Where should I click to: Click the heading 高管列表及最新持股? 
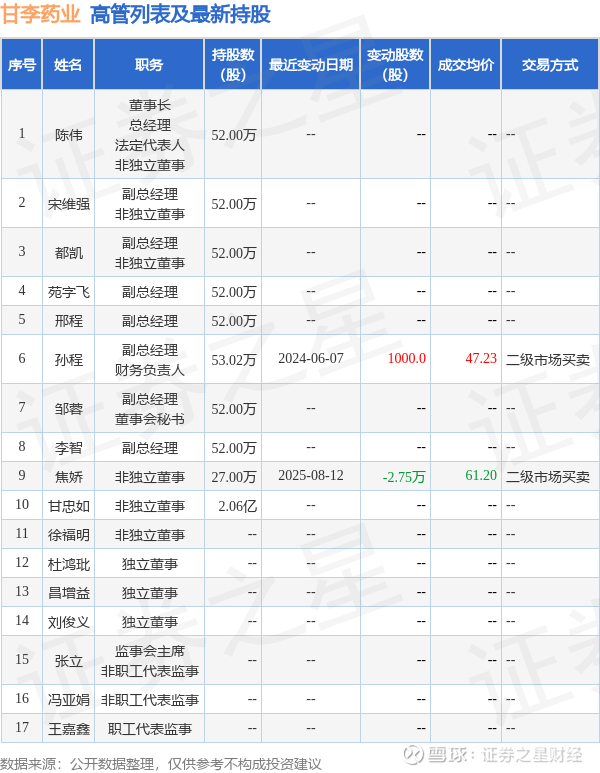pyautogui.click(x=180, y=14)
